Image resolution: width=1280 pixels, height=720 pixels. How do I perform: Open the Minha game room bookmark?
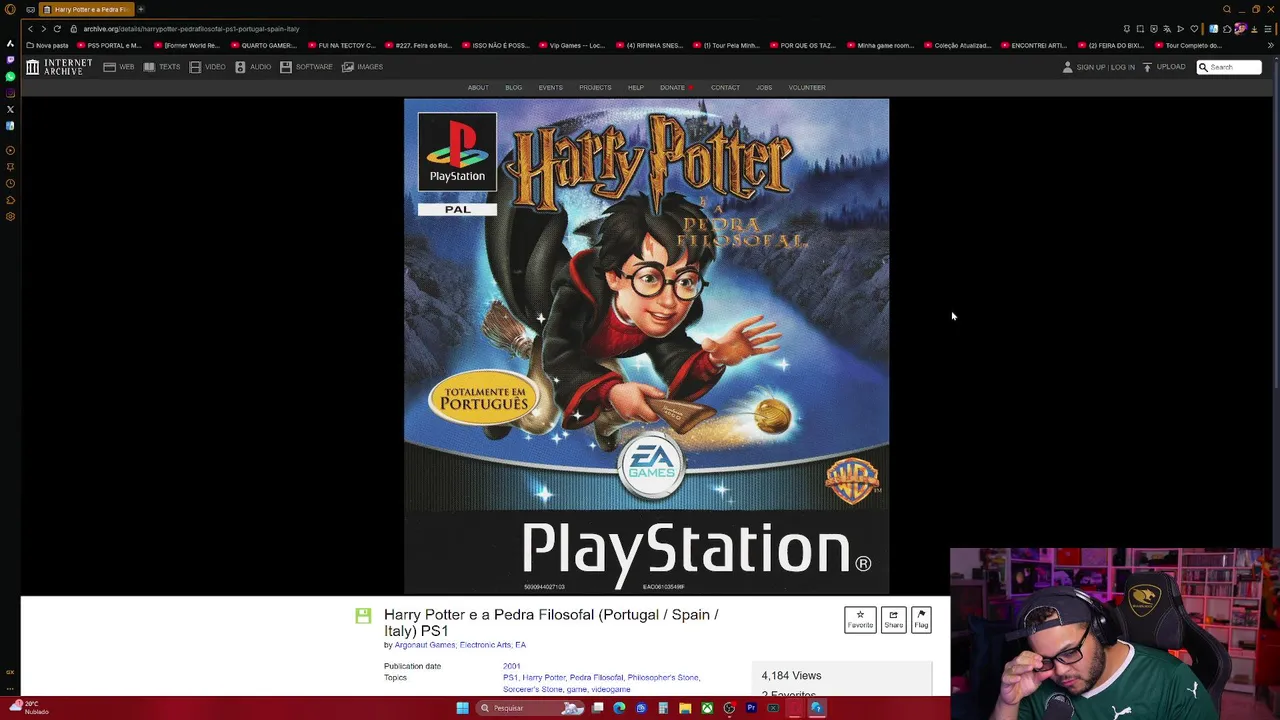pyautogui.click(x=881, y=45)
